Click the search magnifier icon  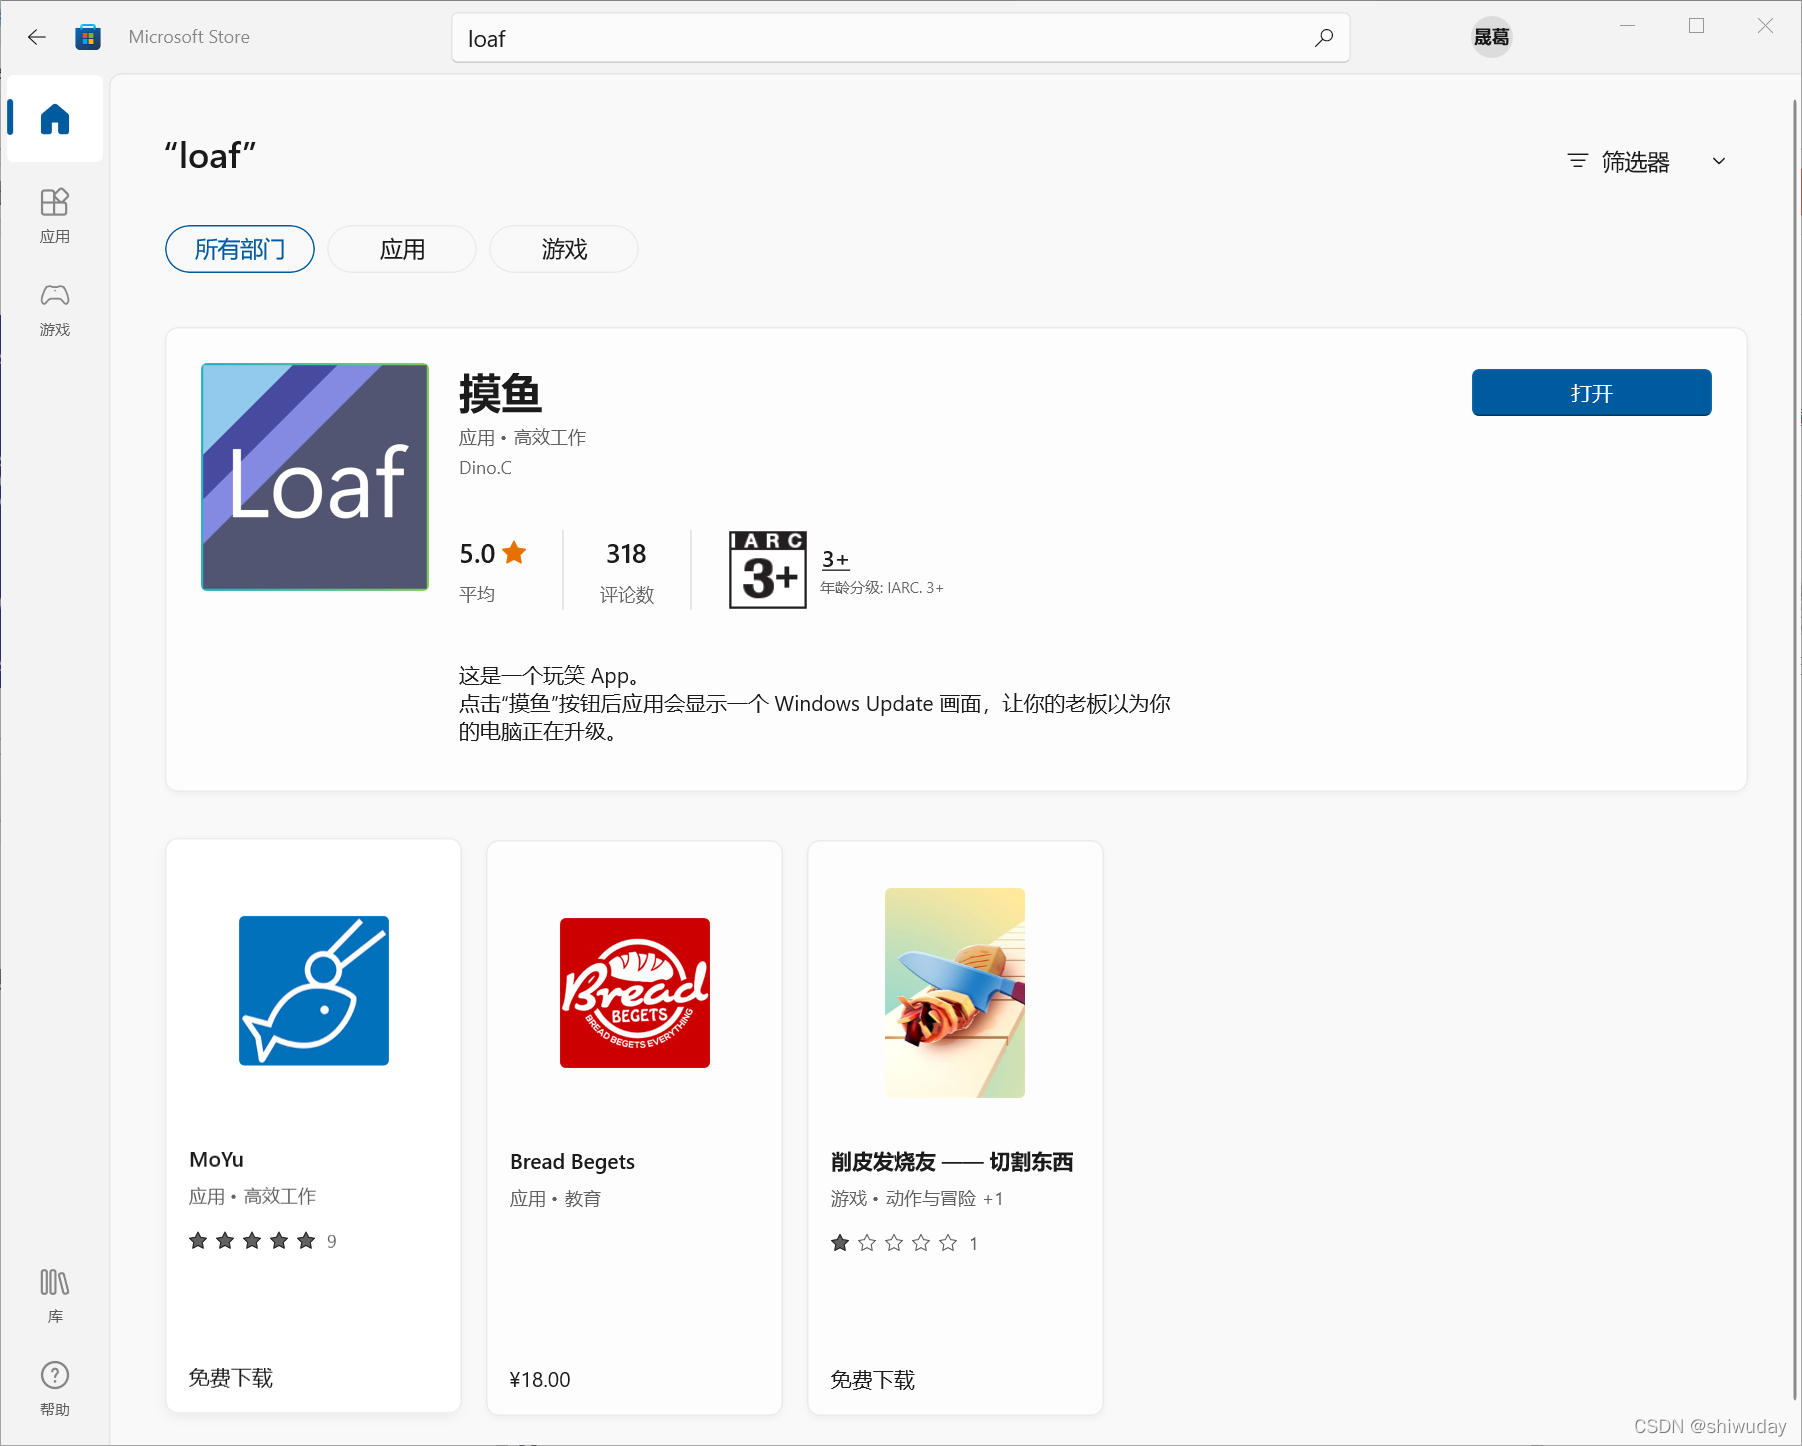coord(1324,38)
